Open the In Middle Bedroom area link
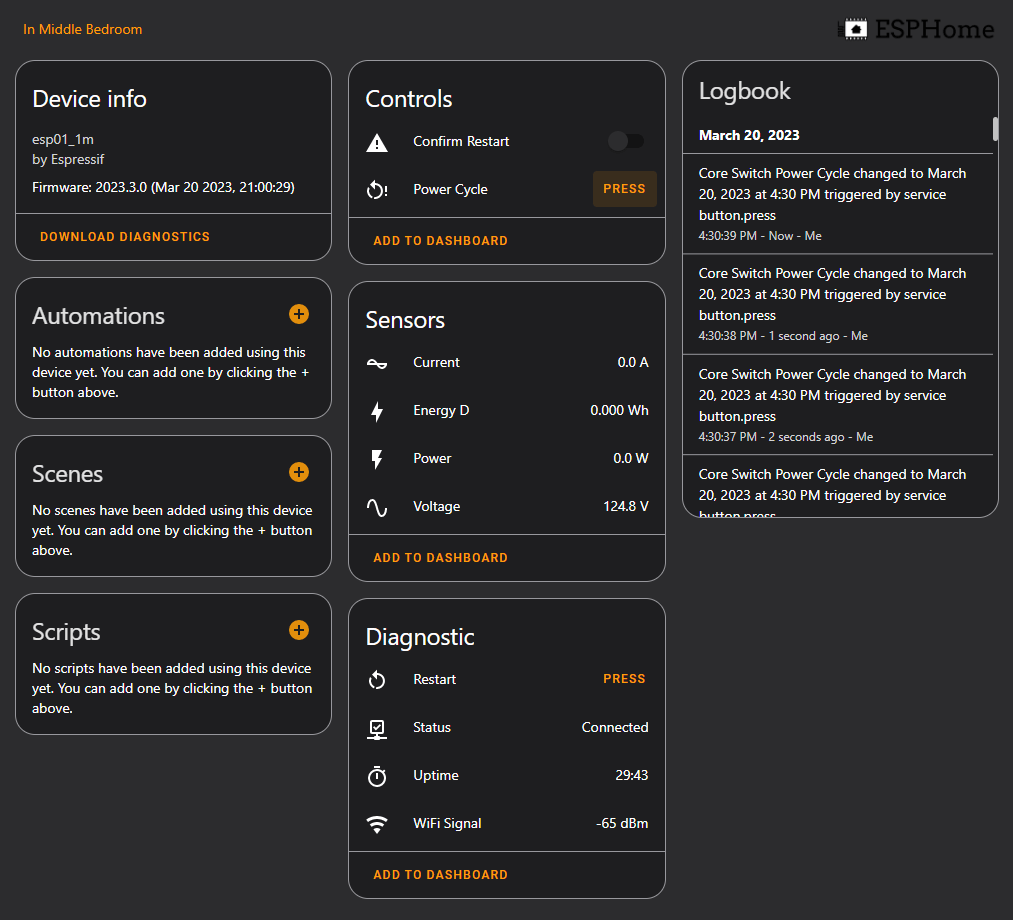The image size is (1013, 920). [83, 29]
